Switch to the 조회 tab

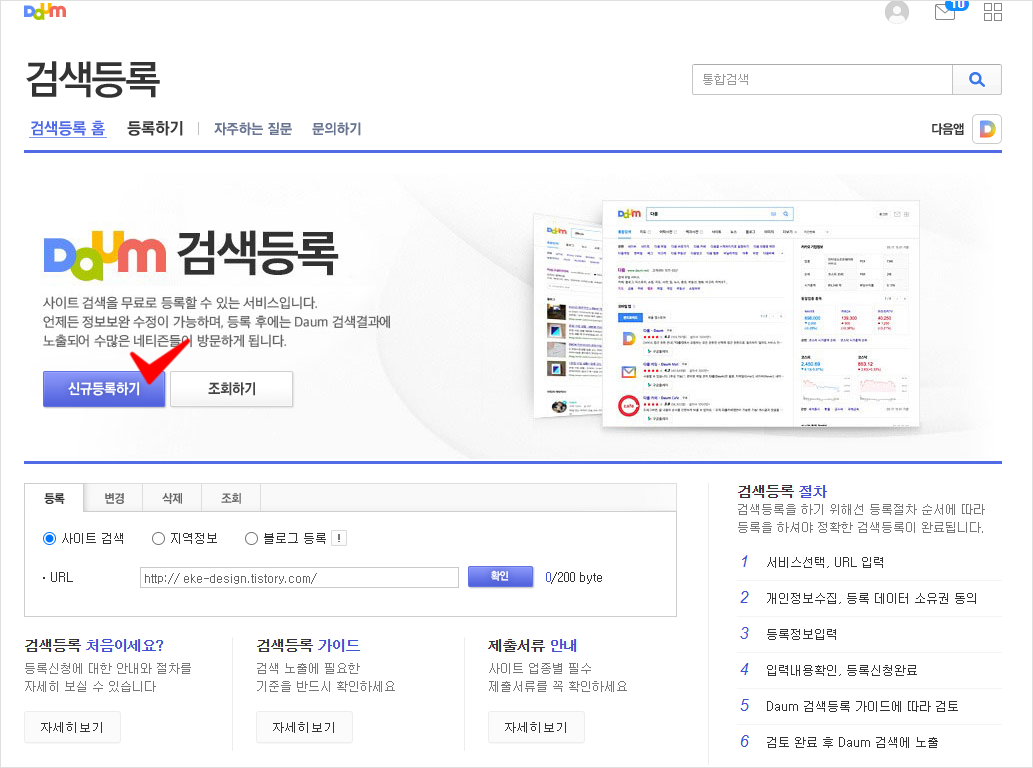pos(231,498)
